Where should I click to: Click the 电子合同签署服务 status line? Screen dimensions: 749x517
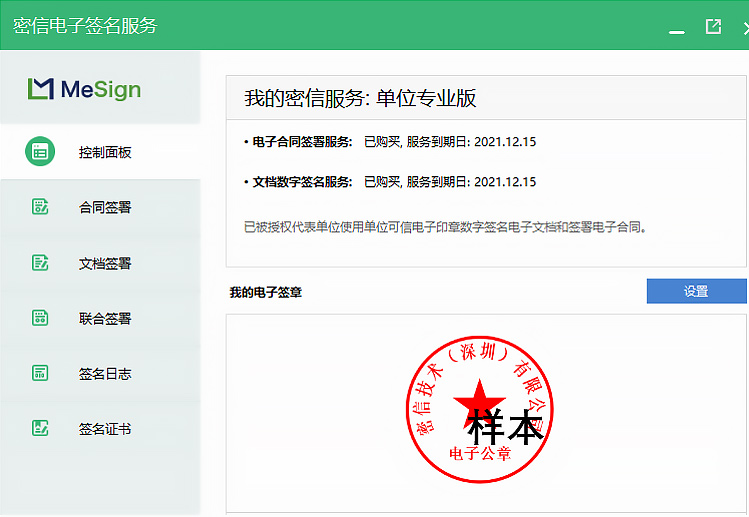click(x=390, y=142)
